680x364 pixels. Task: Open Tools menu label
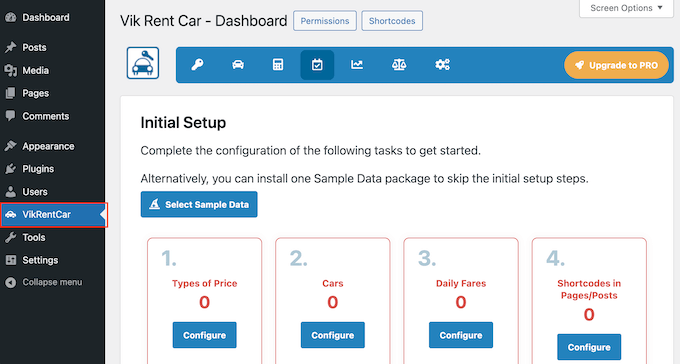coord(34,237)
